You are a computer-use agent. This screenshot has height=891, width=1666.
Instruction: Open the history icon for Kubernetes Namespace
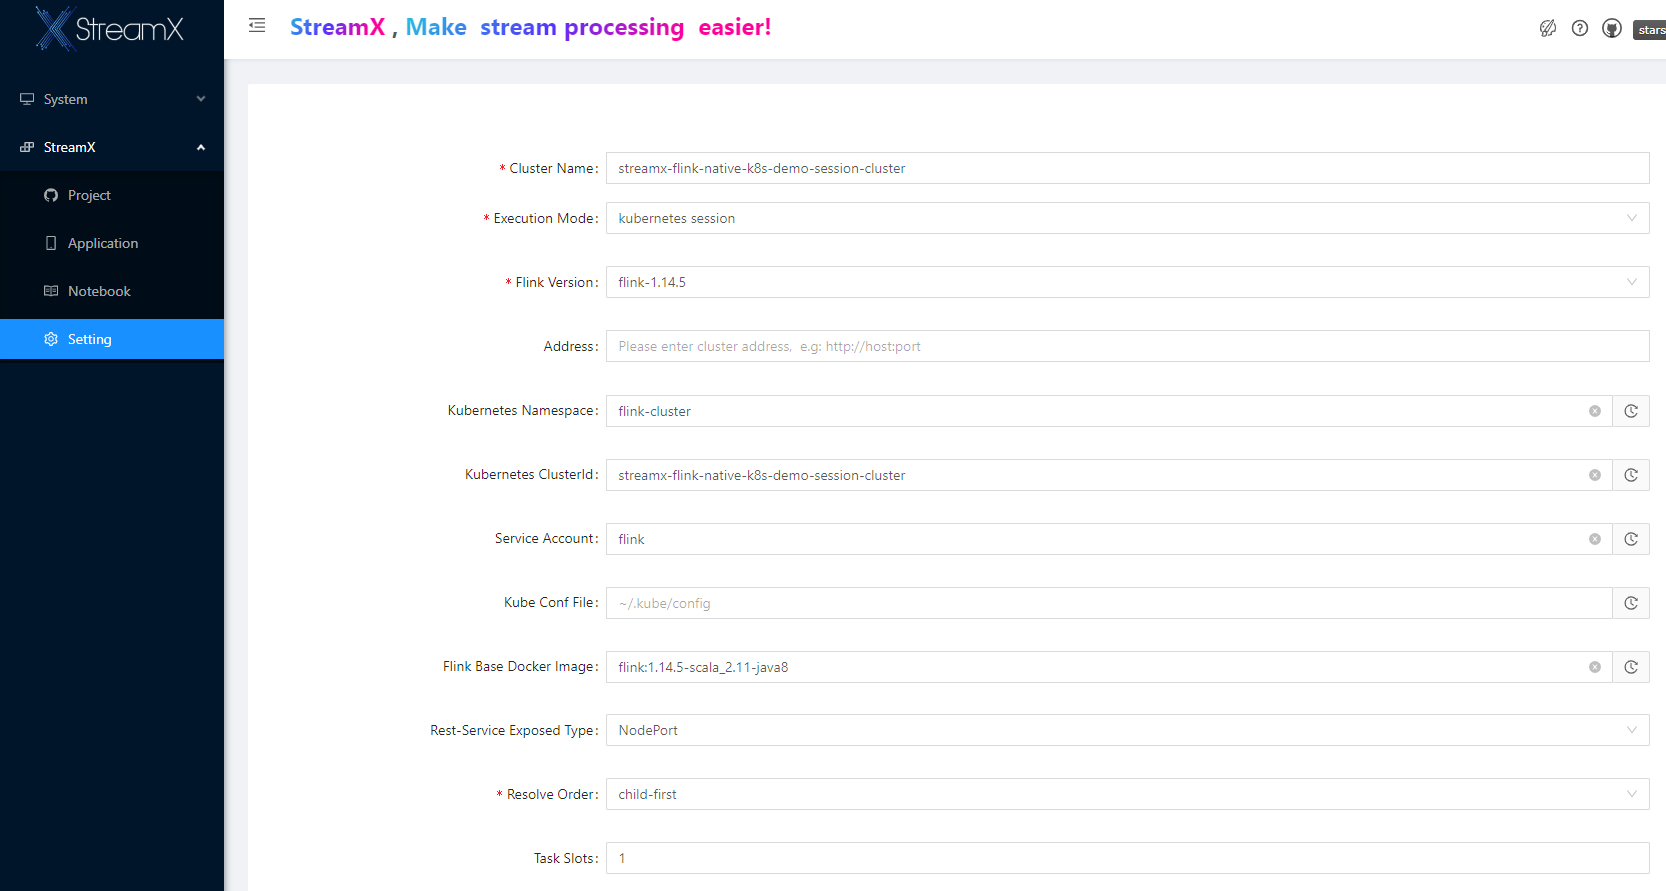pos(1631,411)
